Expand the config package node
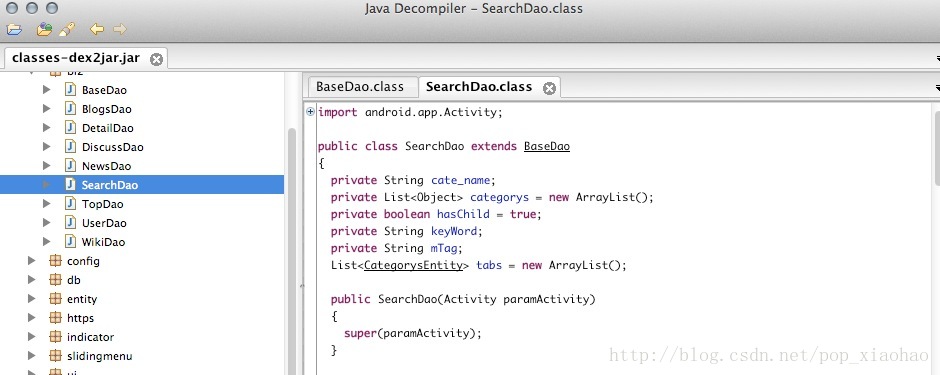This screenshot has width=940, height=375. 31,261
